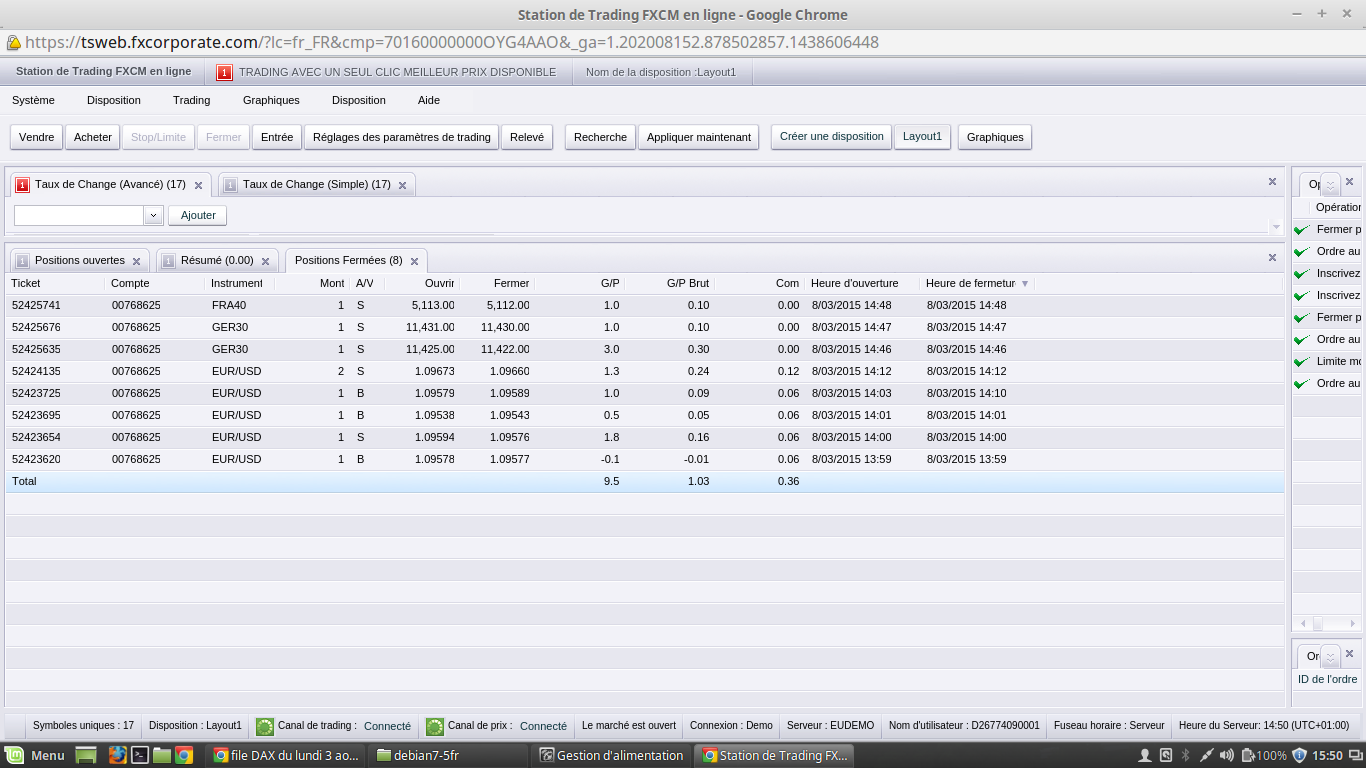Open the instrument combo box arrow
This screenshot has width=1366, height=768.
(x=153, y=215)
